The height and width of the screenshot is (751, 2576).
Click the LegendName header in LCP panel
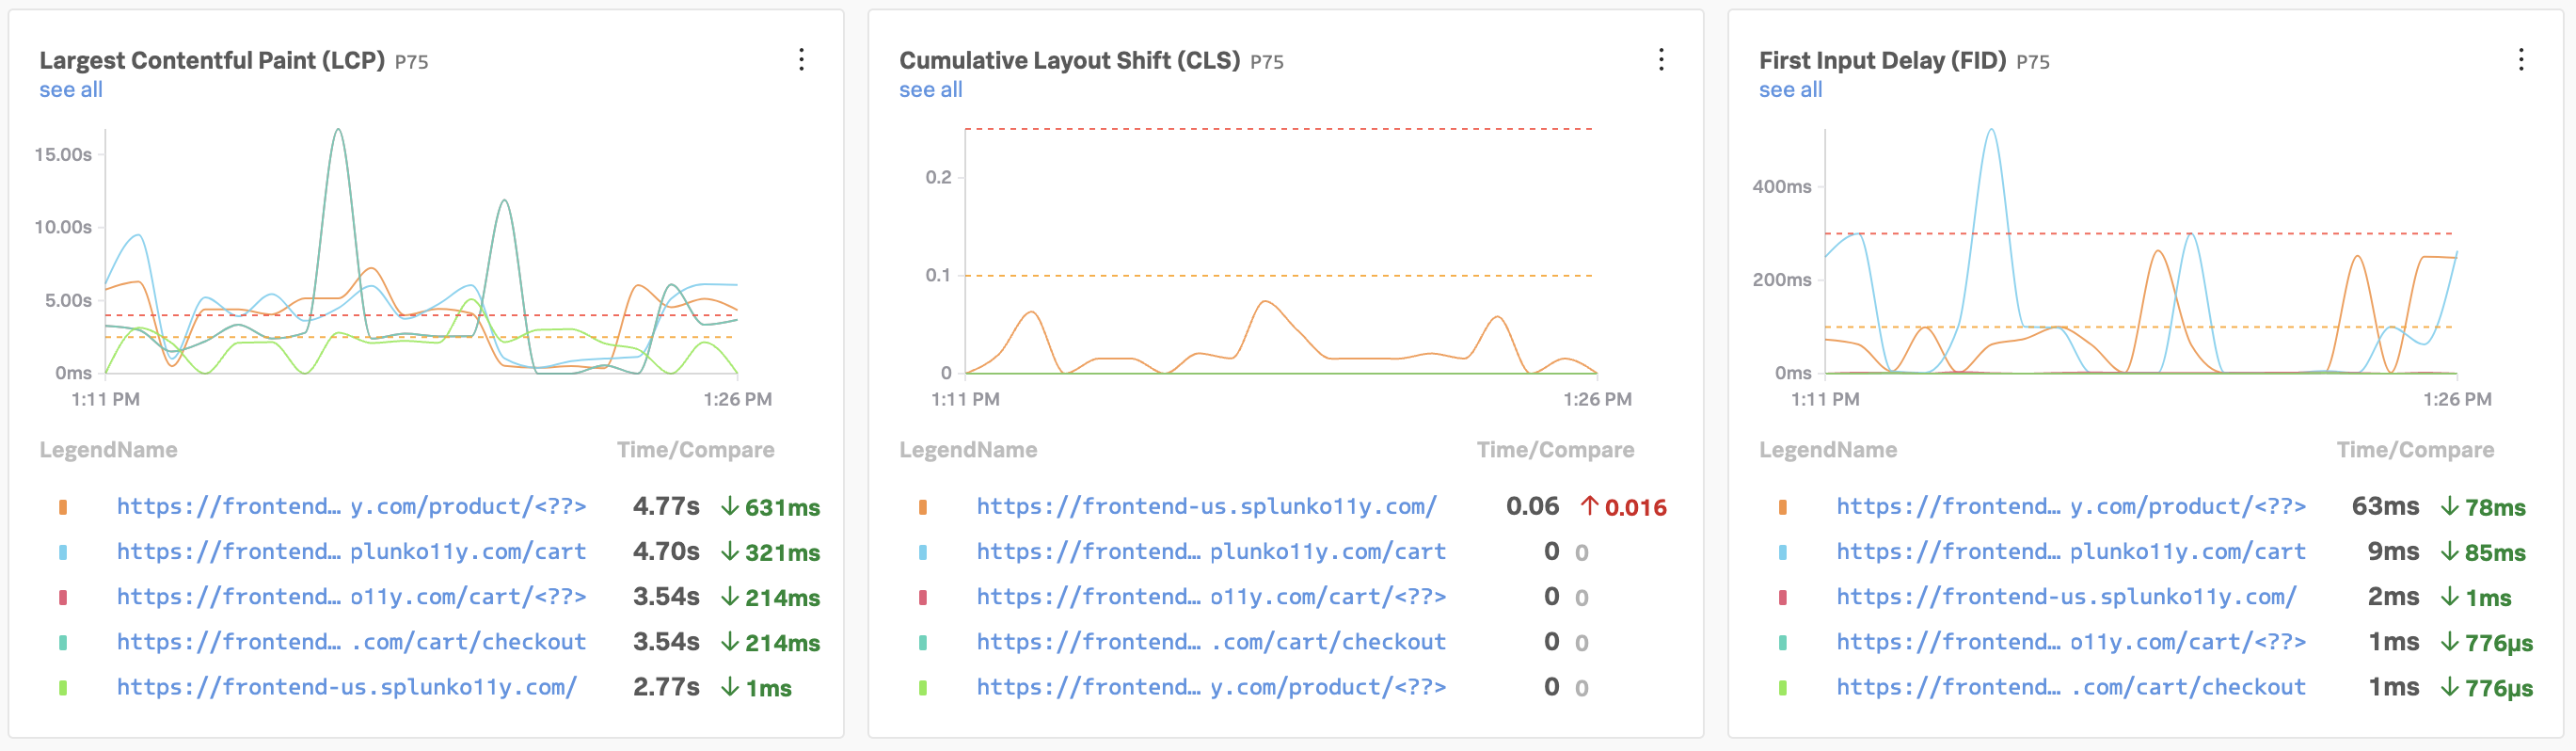pos(108,450)
